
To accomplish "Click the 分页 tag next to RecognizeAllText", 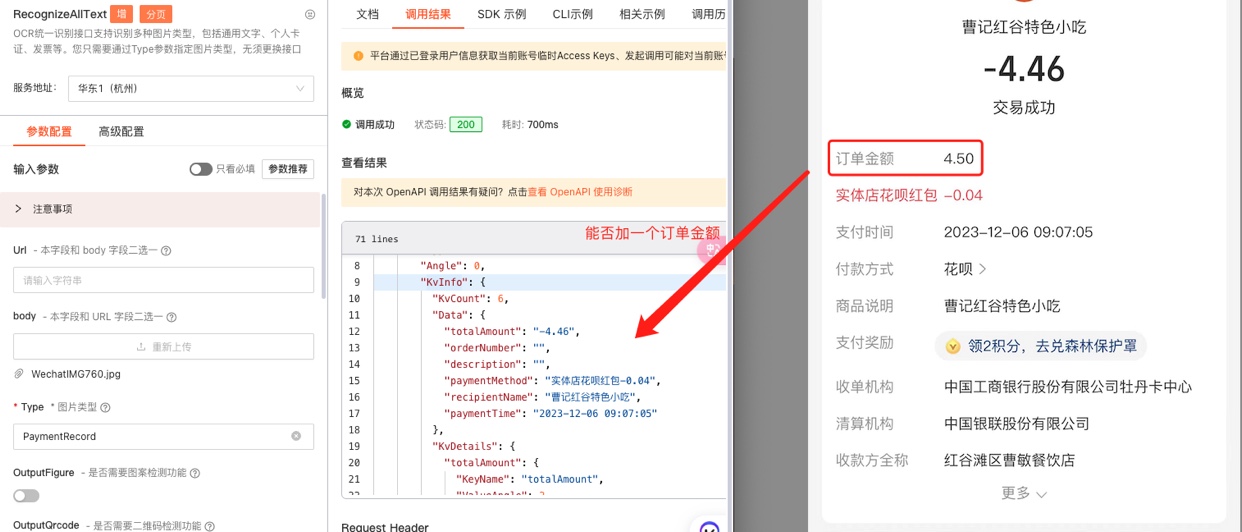I will point(155,14).
